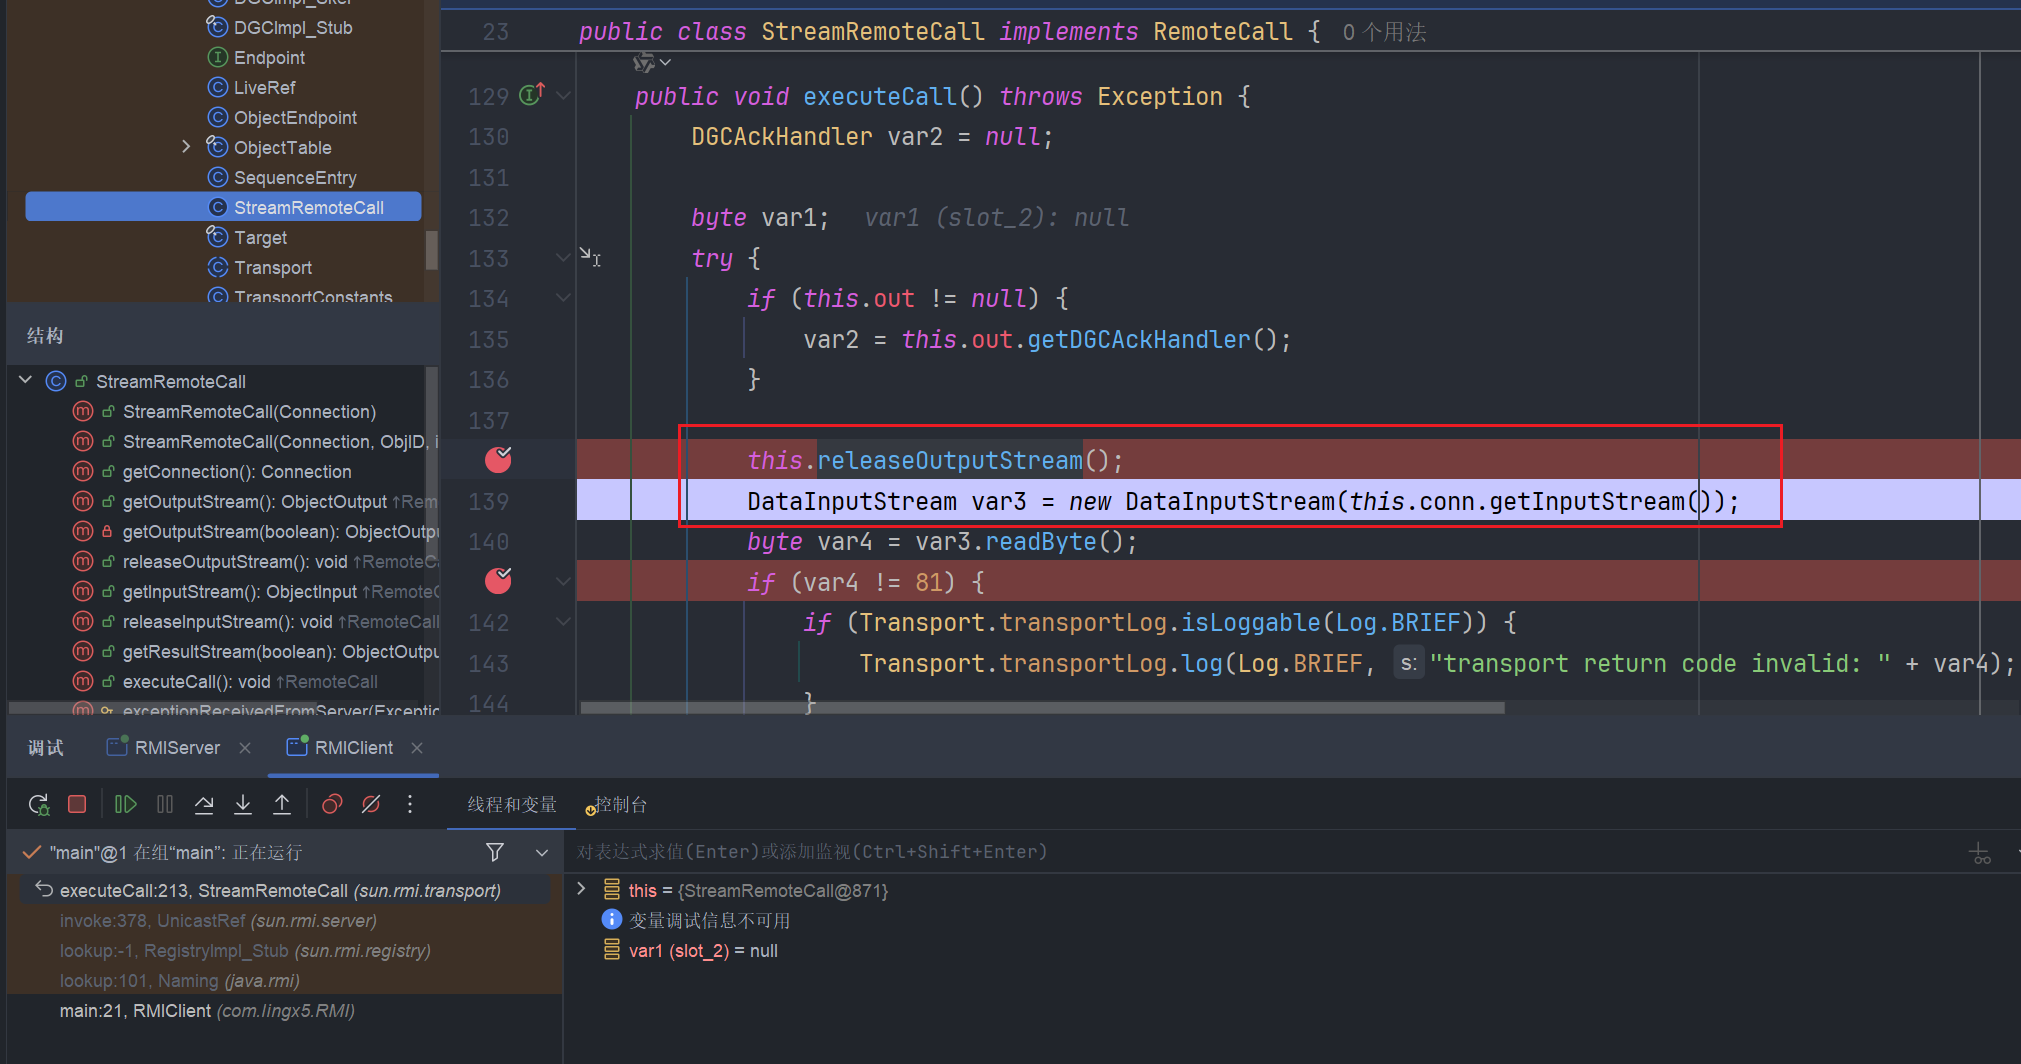
Task: Click the project tree vertical scrollbar
Action: tap(432, 250)
